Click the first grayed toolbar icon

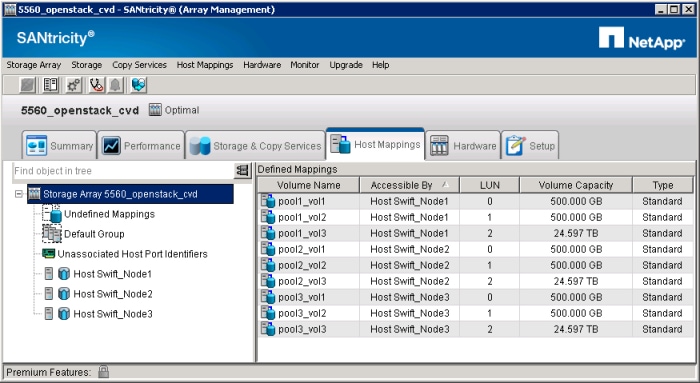pyautogui.click(x=28, y=85)
